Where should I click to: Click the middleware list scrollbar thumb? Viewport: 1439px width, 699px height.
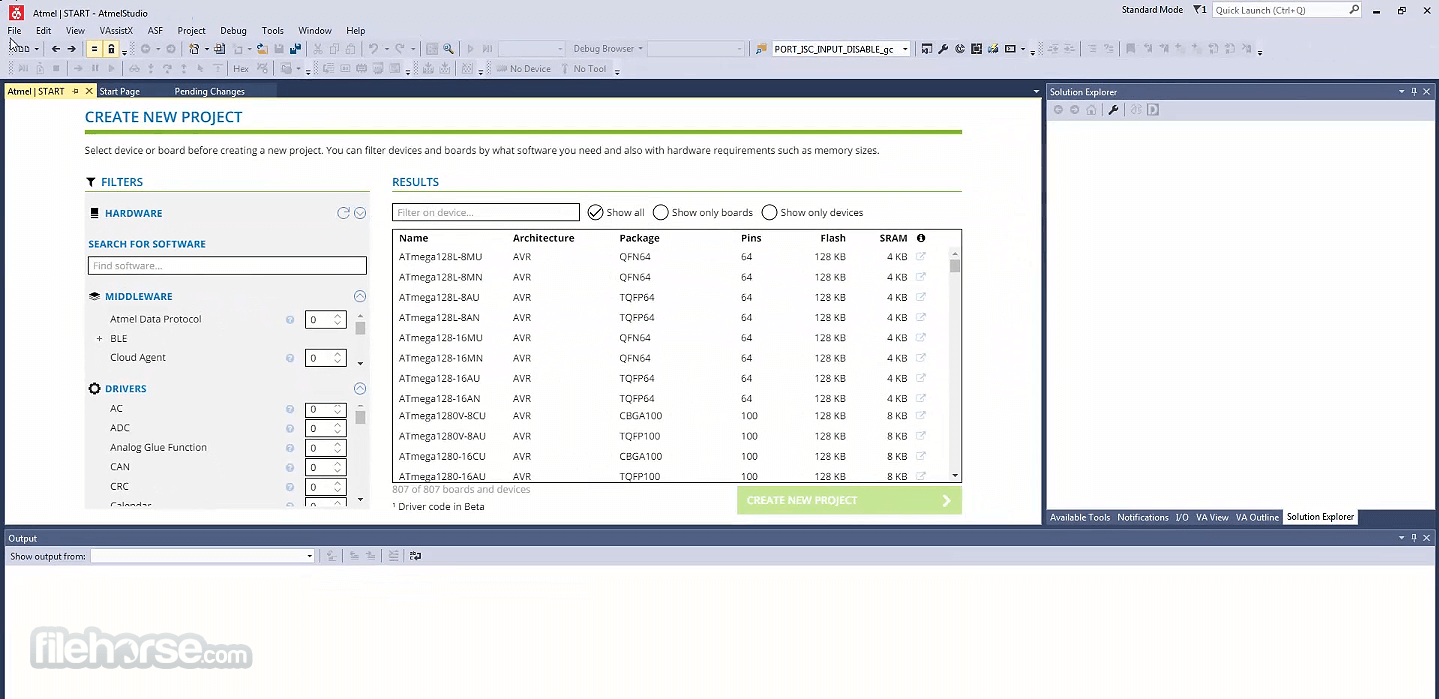360,328
